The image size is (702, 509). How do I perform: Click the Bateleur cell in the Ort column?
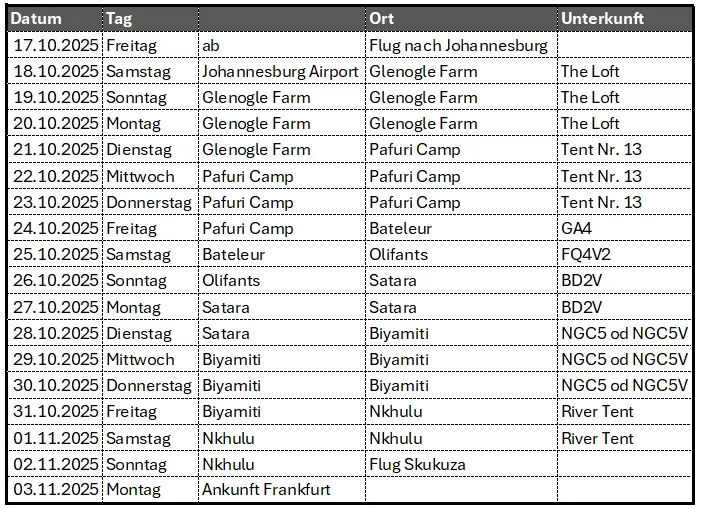[x=461, y=228]
